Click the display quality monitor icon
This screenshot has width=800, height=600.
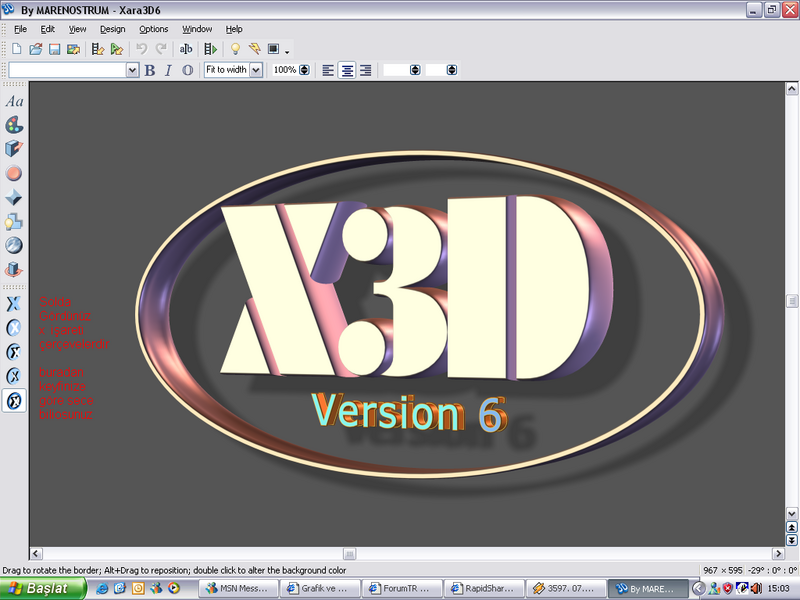(x=273, y=49)
